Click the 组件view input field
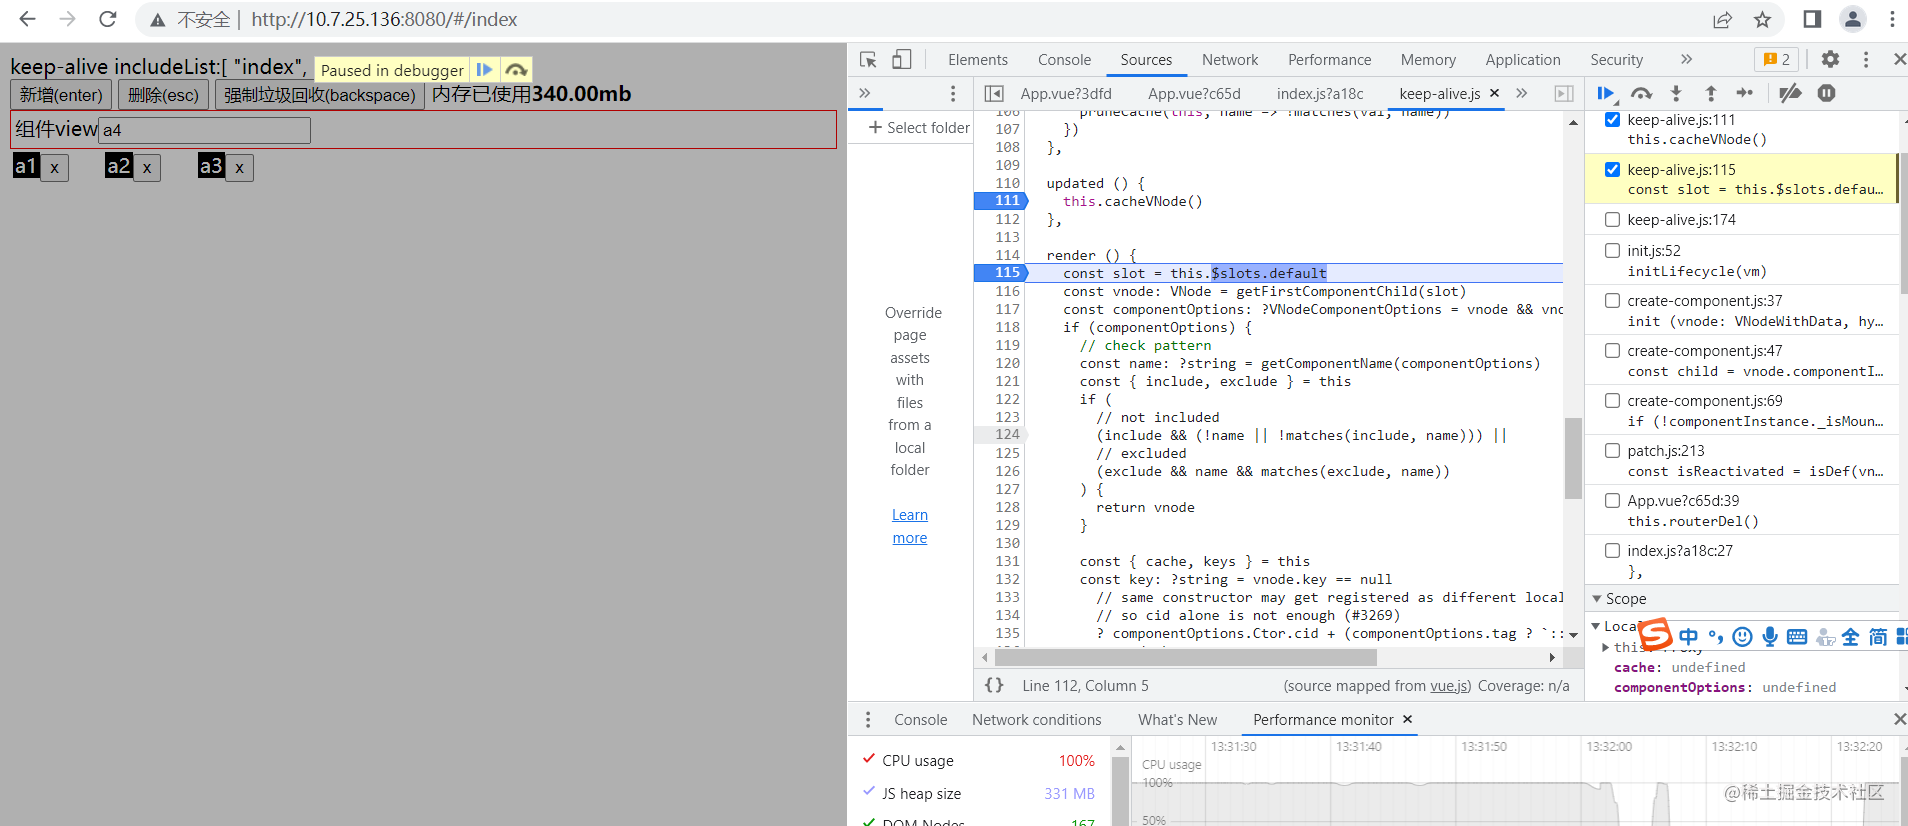 click(x=204, y=130)
